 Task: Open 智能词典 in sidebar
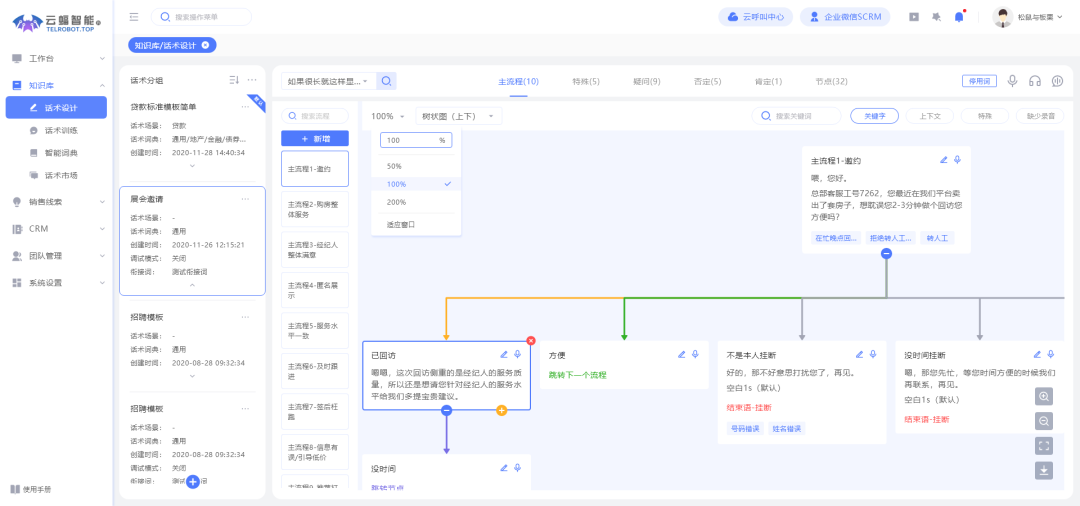pyautogui.click(x=56, y=153)
